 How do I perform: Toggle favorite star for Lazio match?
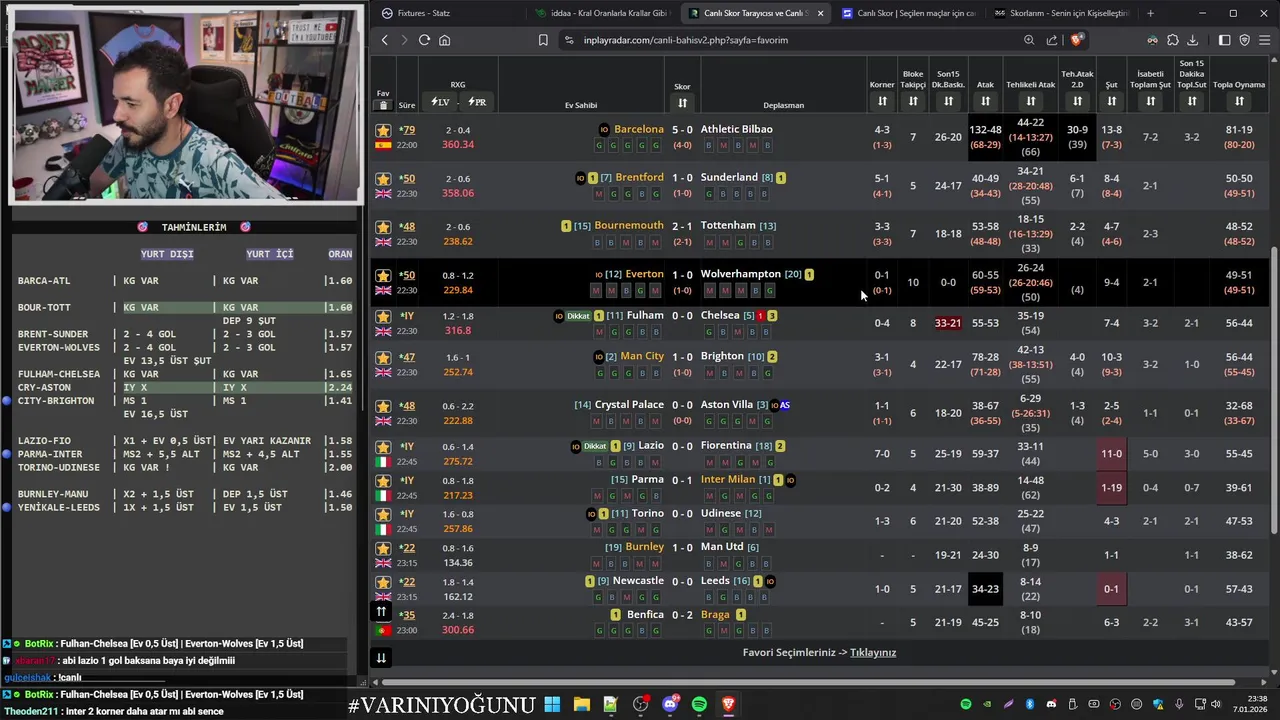coord(383,447)
